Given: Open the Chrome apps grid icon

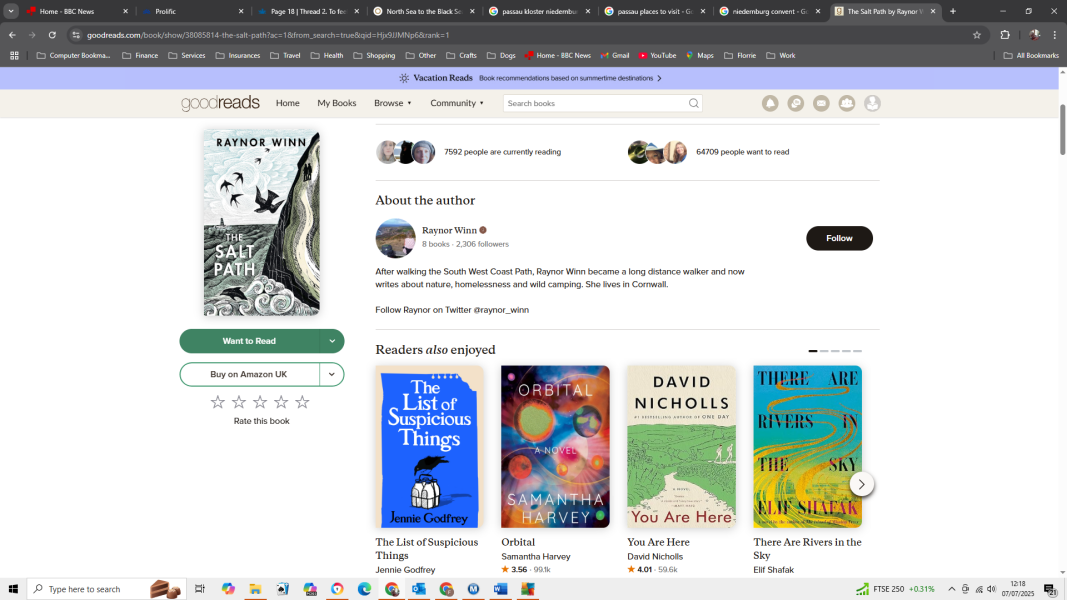Looking at the screenshot, I should click(14, 56).
